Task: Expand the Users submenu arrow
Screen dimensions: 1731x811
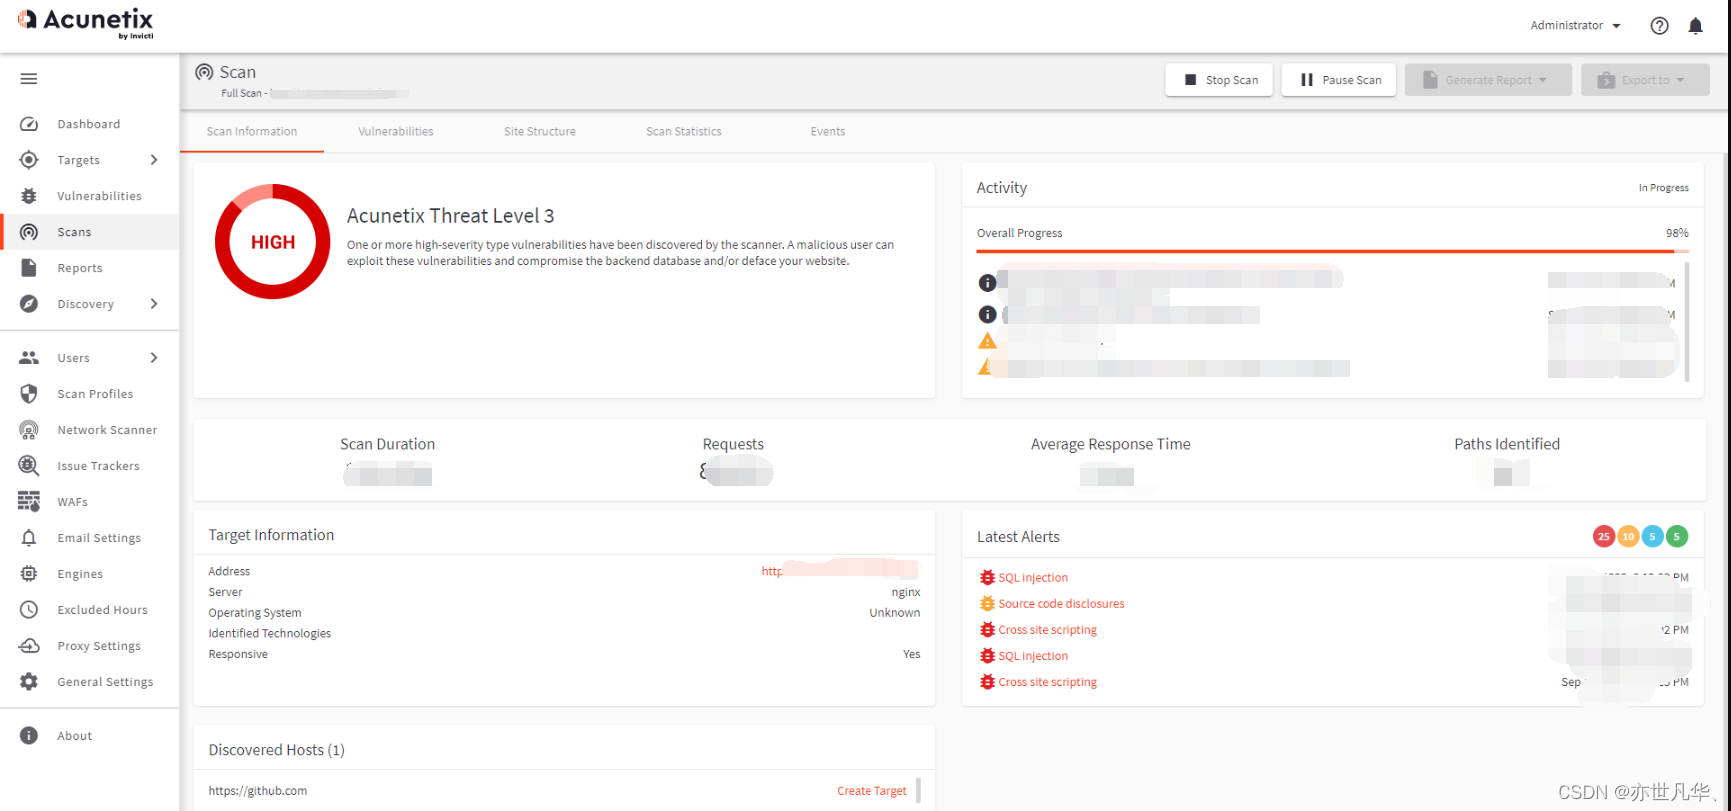Action: (x=154, y=358)
